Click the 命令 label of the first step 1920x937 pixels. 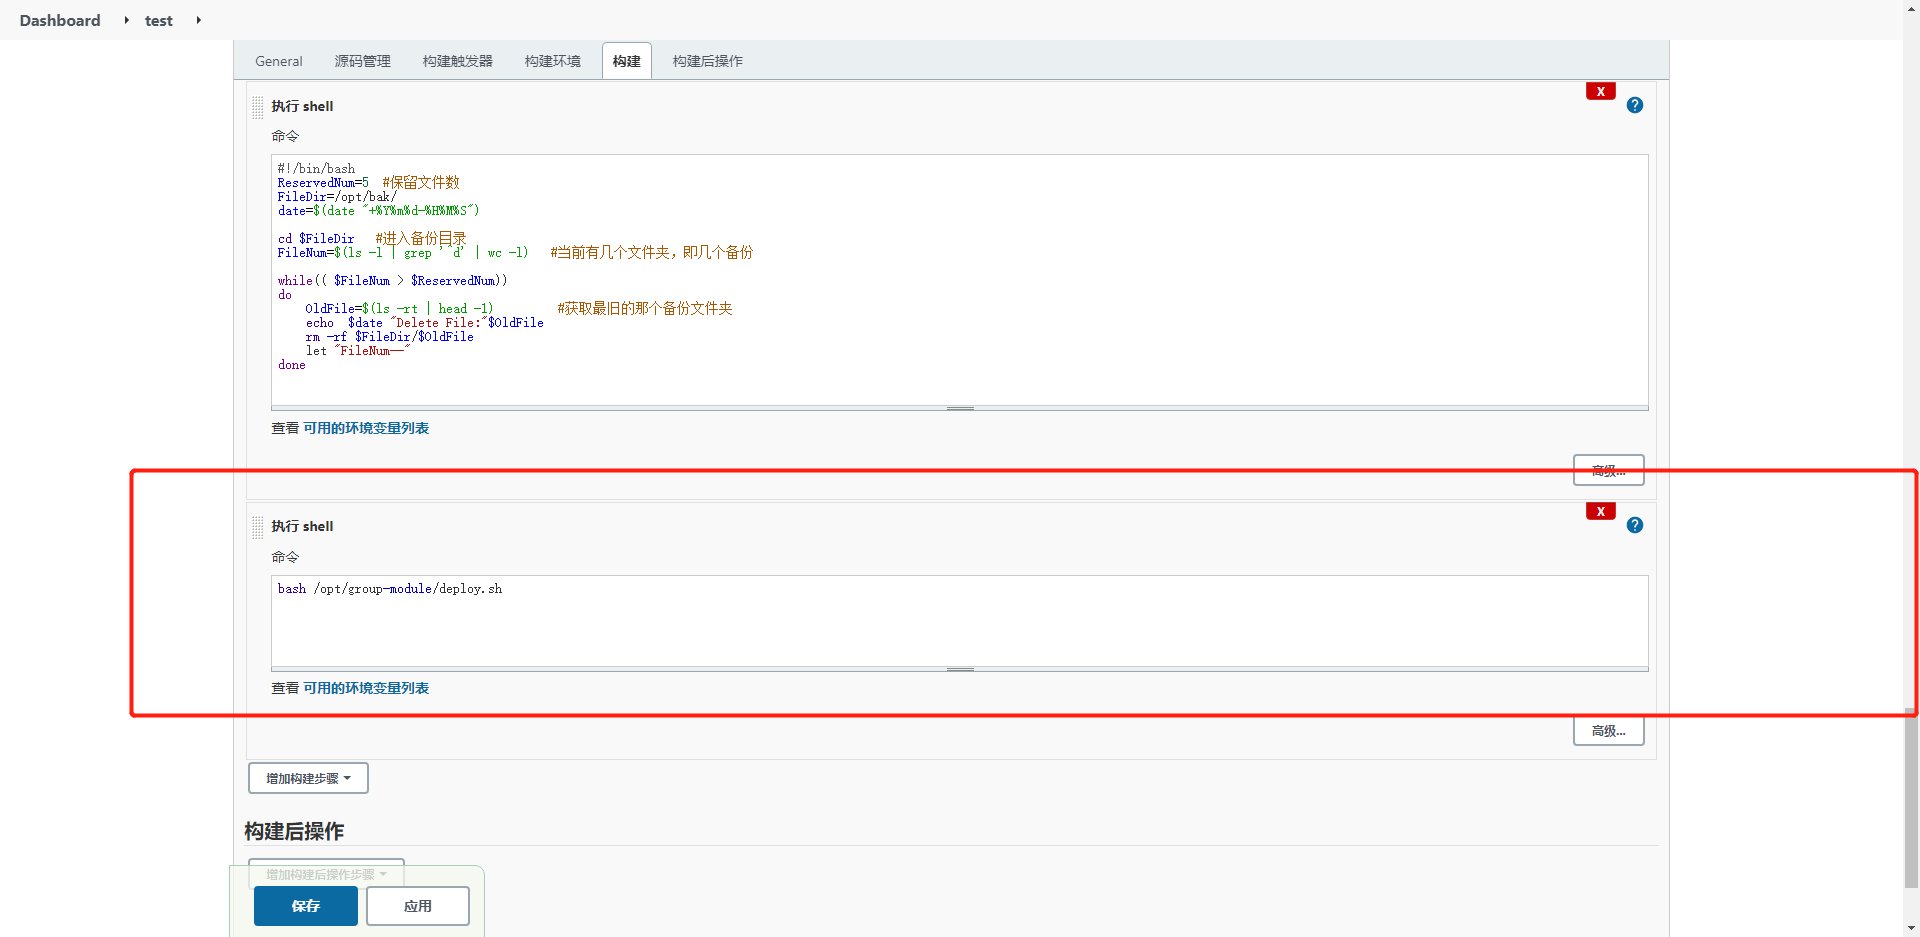285,136
